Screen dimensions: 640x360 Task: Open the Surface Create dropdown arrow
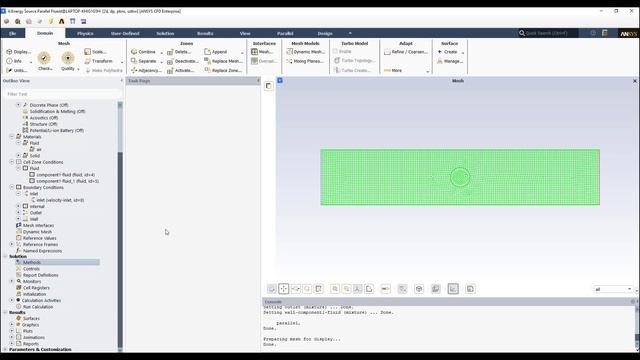pyautogui.click(x=463, y=52)
